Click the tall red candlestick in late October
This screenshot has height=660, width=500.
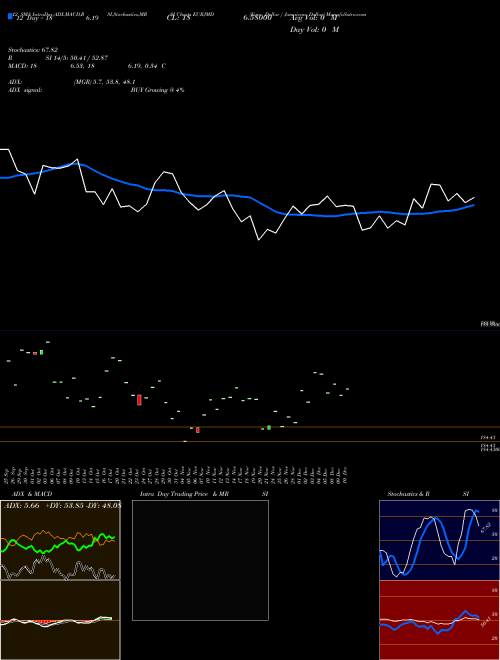point(139,400)
